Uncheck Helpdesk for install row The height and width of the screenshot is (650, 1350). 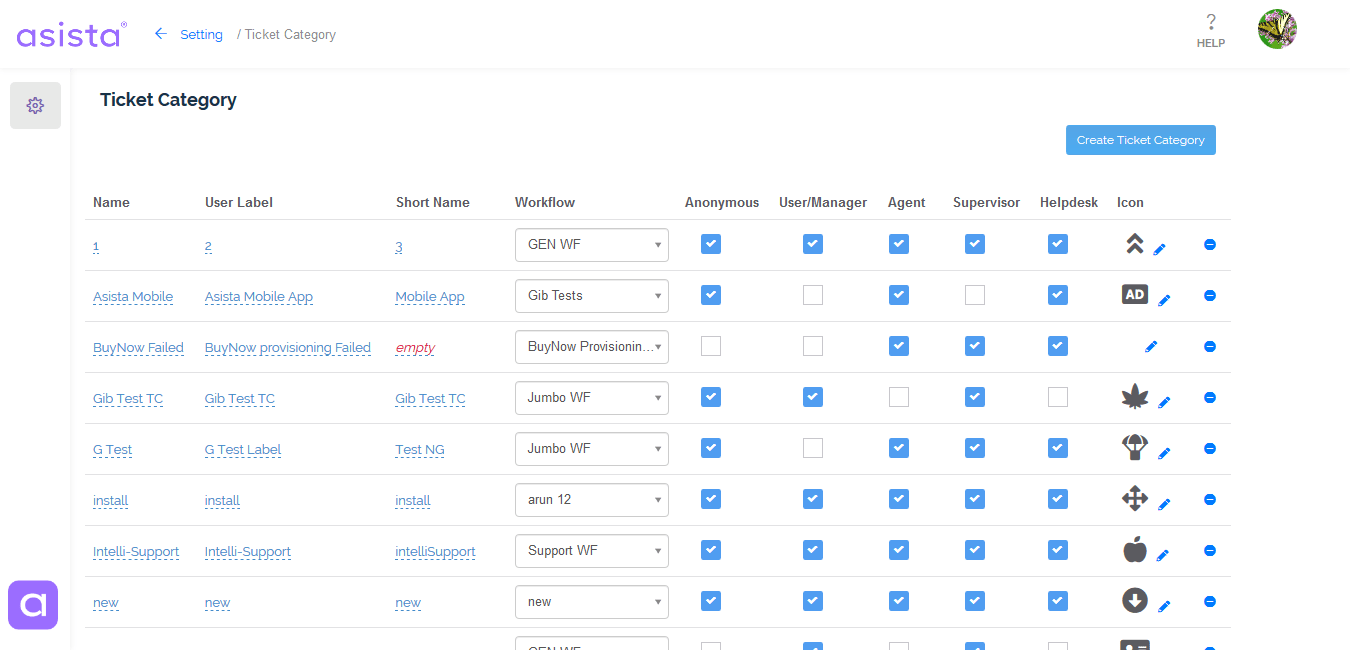click(x=1058, y=499)
